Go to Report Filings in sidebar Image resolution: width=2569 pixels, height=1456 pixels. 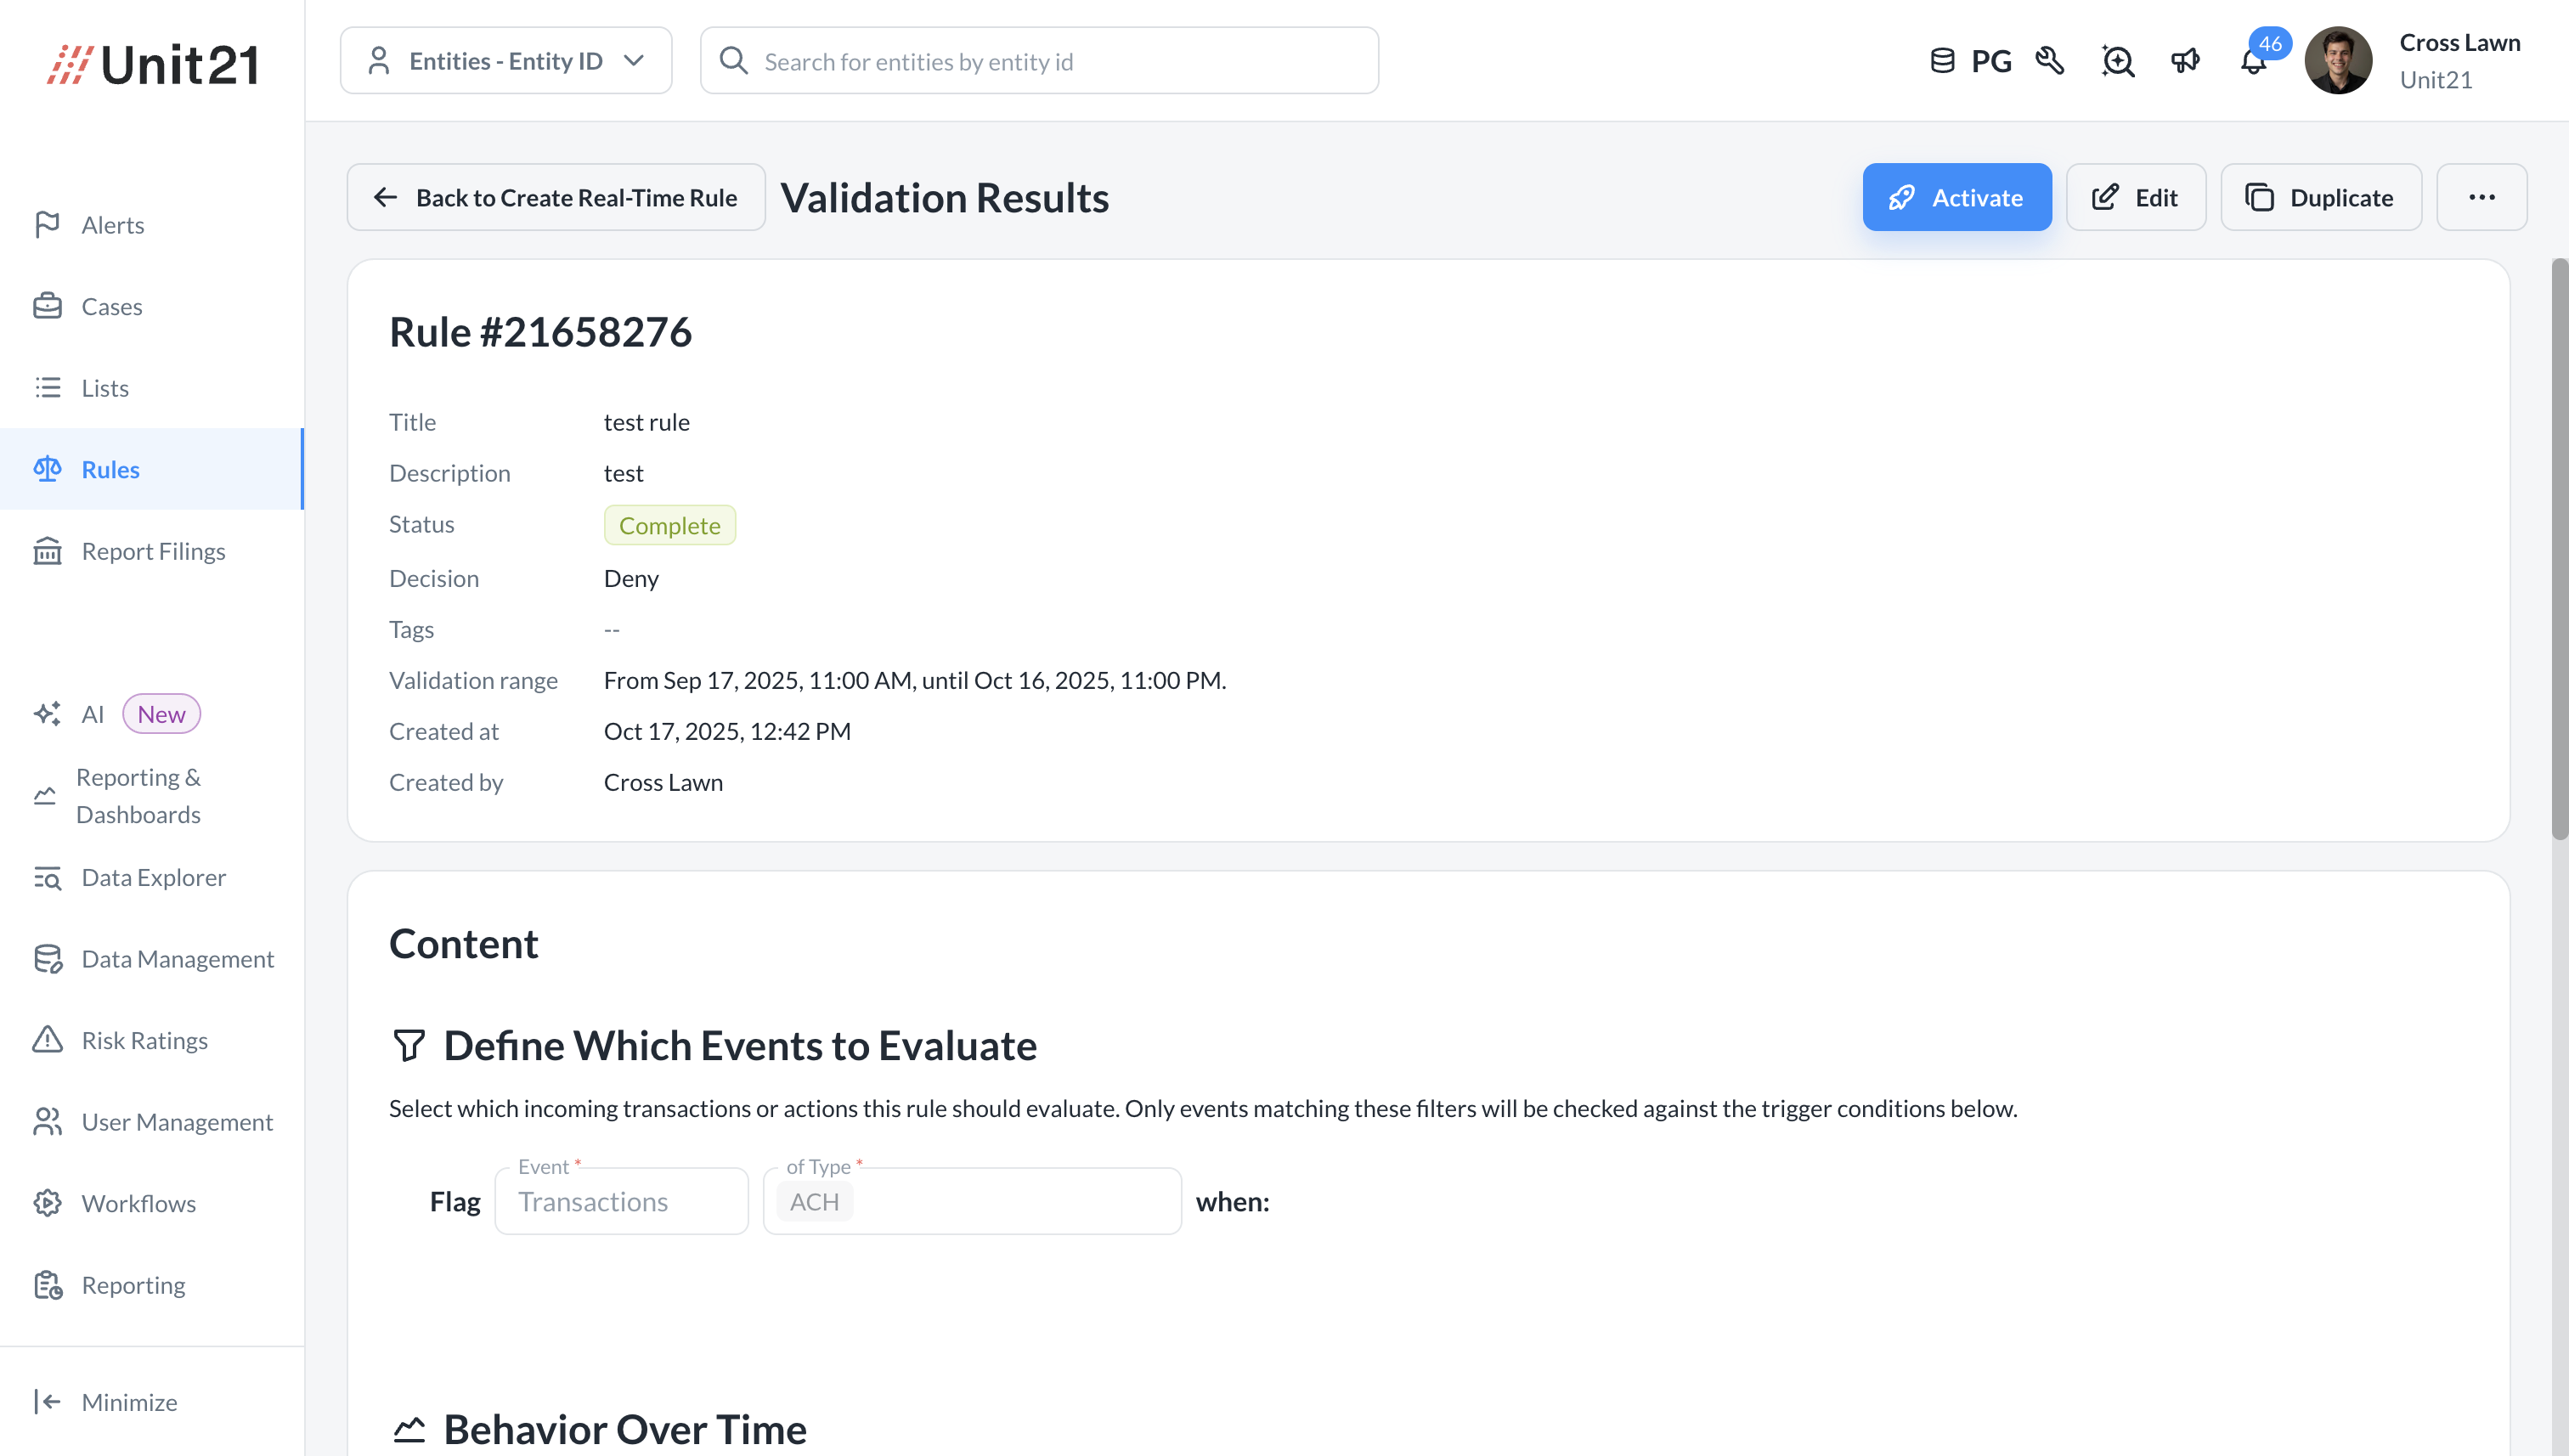point(153,551)
